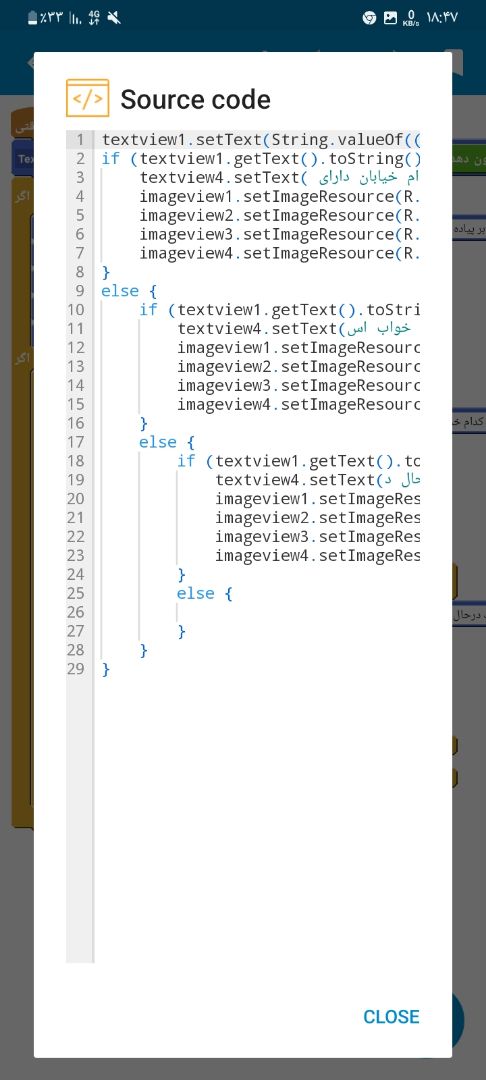This screenshot has height=1080, width=486.
Task: Select line 20 imageview1.setImageRes code
Action: [x=317, y=499]
